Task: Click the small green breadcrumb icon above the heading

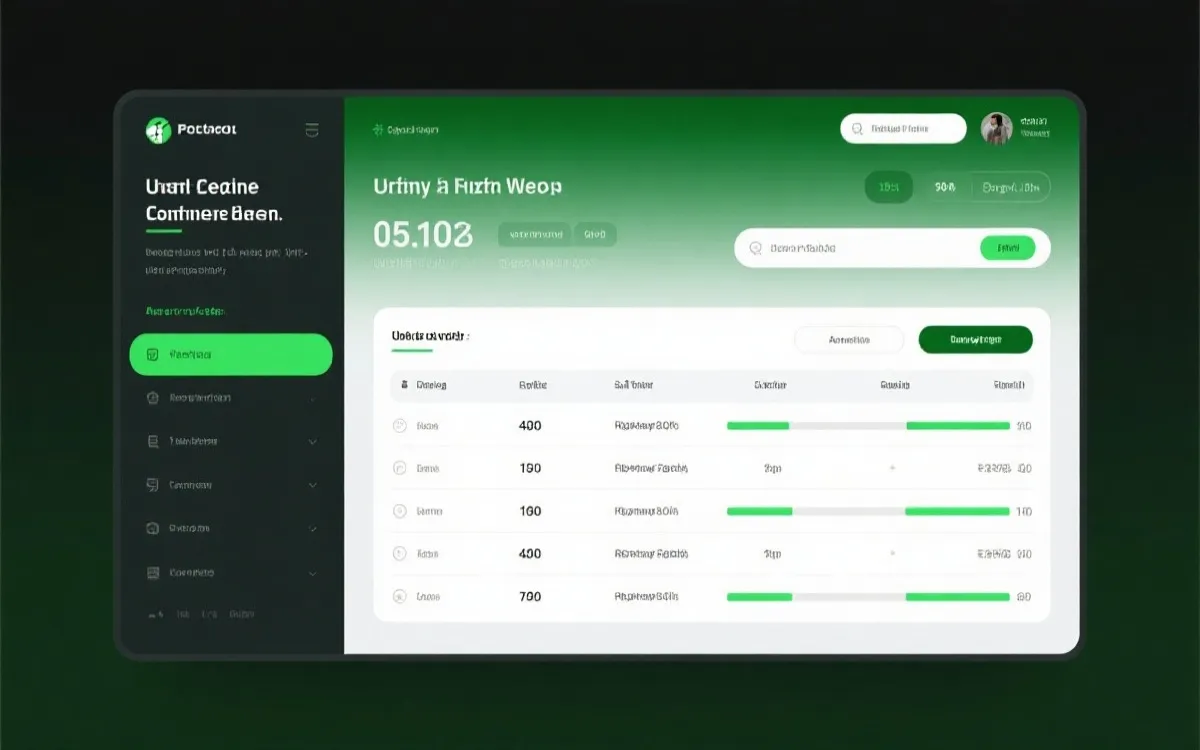Action: tap(378, 130)
